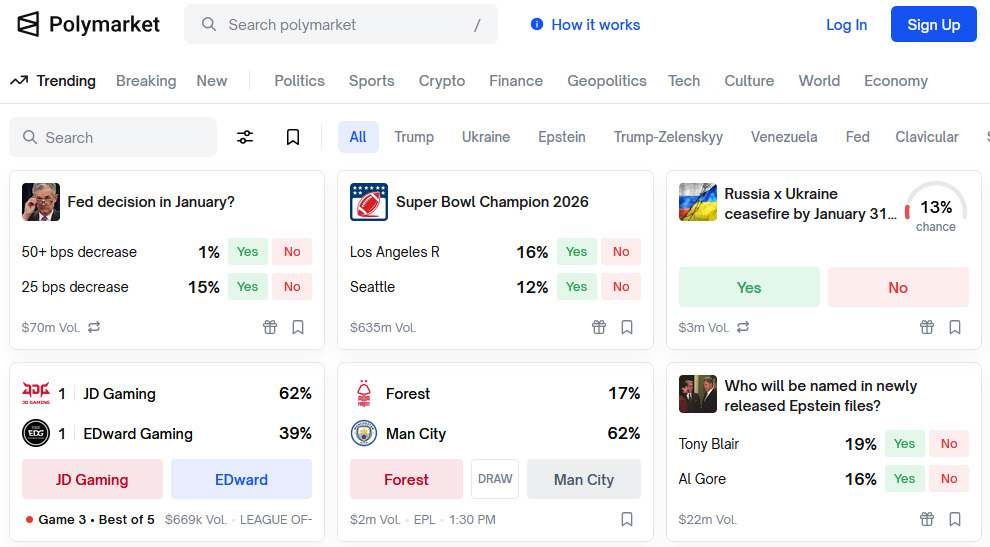The height and width of the screenshot is (547, 990).
Task: Open the Crypto category tab
Action: coord(442,81)
